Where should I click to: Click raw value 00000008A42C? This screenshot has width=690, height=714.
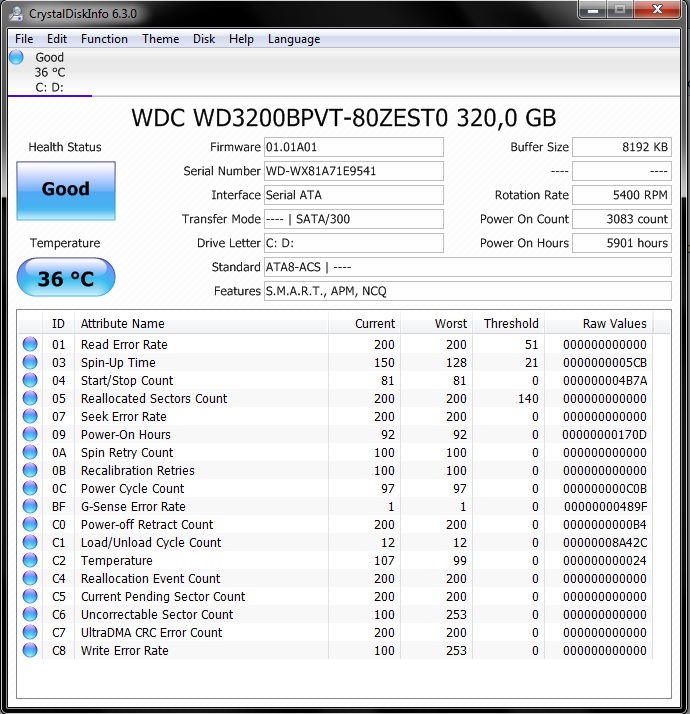point(605,543)
